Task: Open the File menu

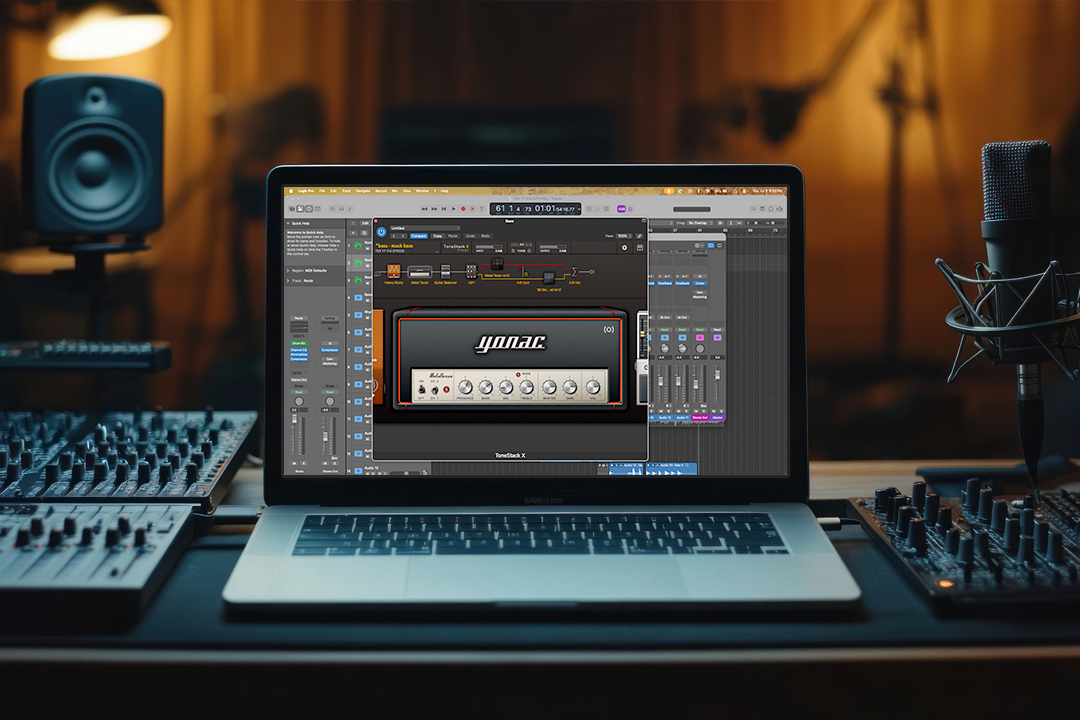Action: click(x=322, y=191)
